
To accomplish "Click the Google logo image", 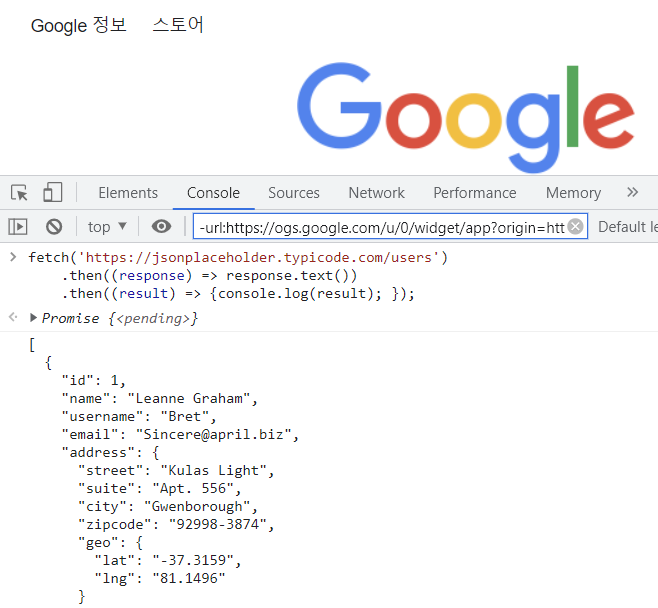I will click(466, 117).
